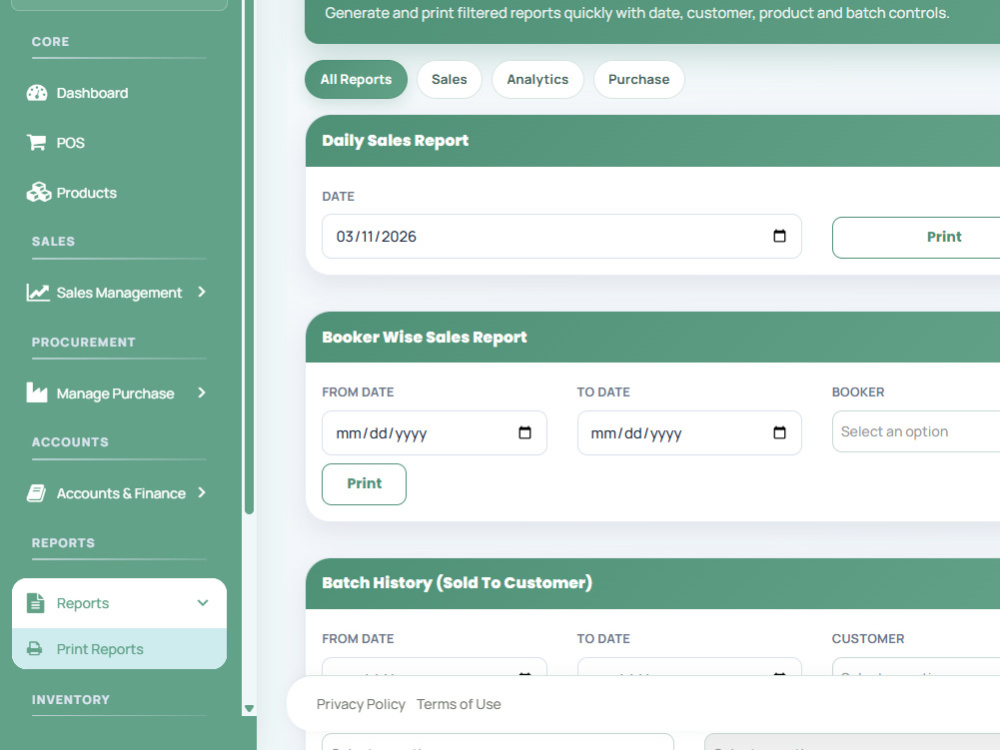
Task: Switch to the Analytics tab
Action: (x=538, y=80)
